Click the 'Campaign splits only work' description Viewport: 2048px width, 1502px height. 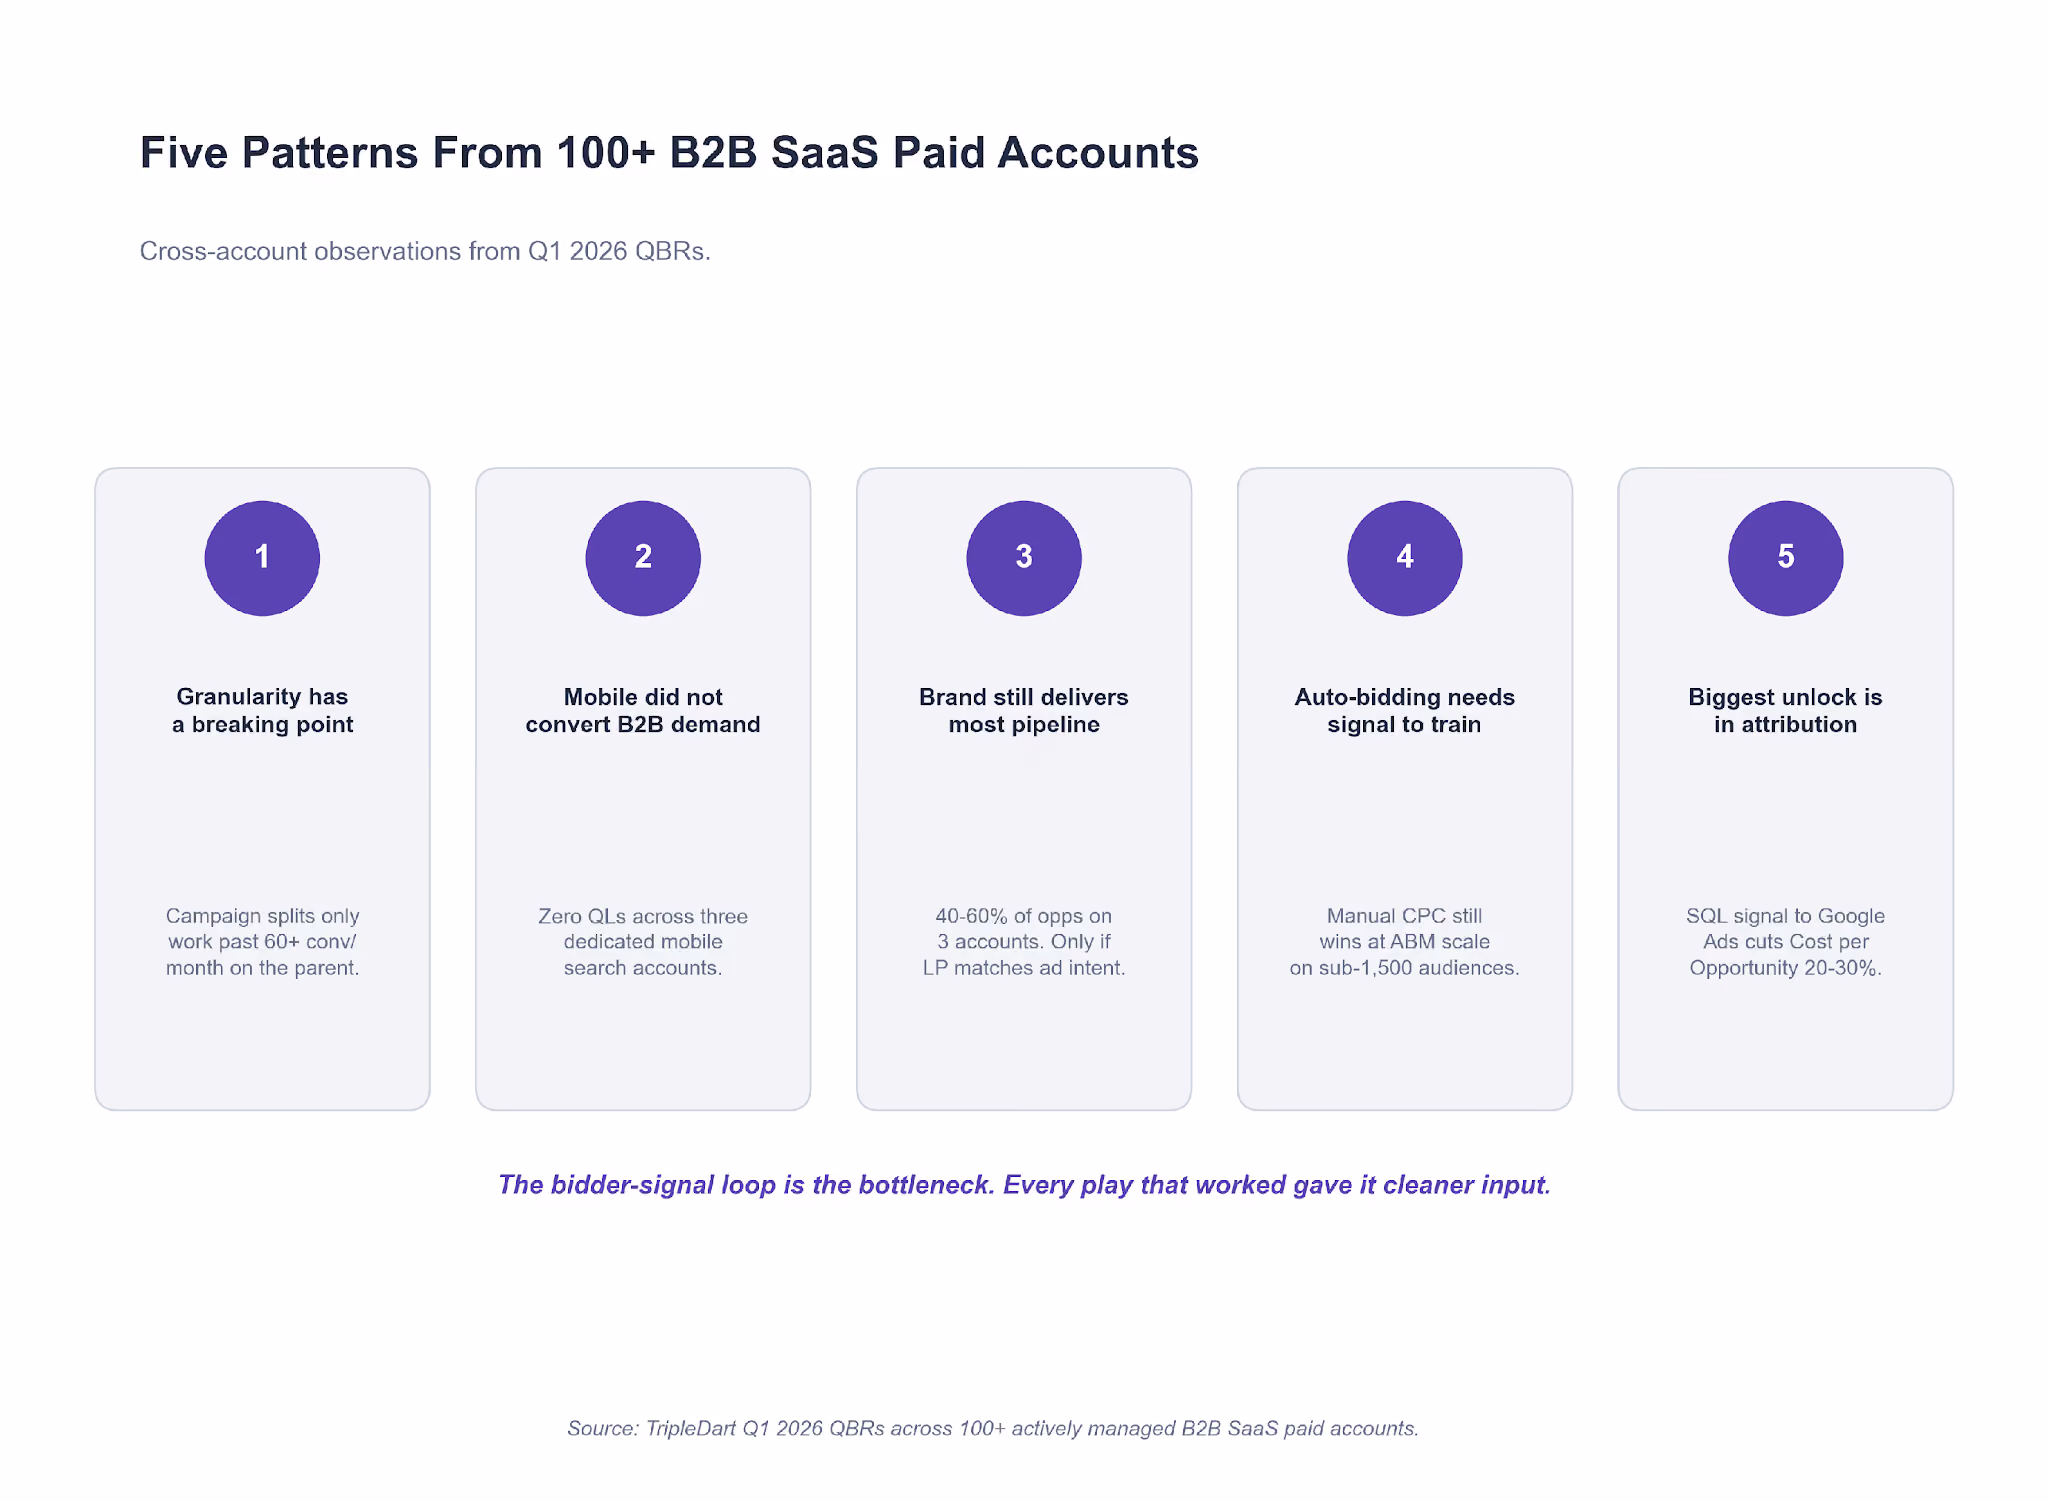pos(262,942)
